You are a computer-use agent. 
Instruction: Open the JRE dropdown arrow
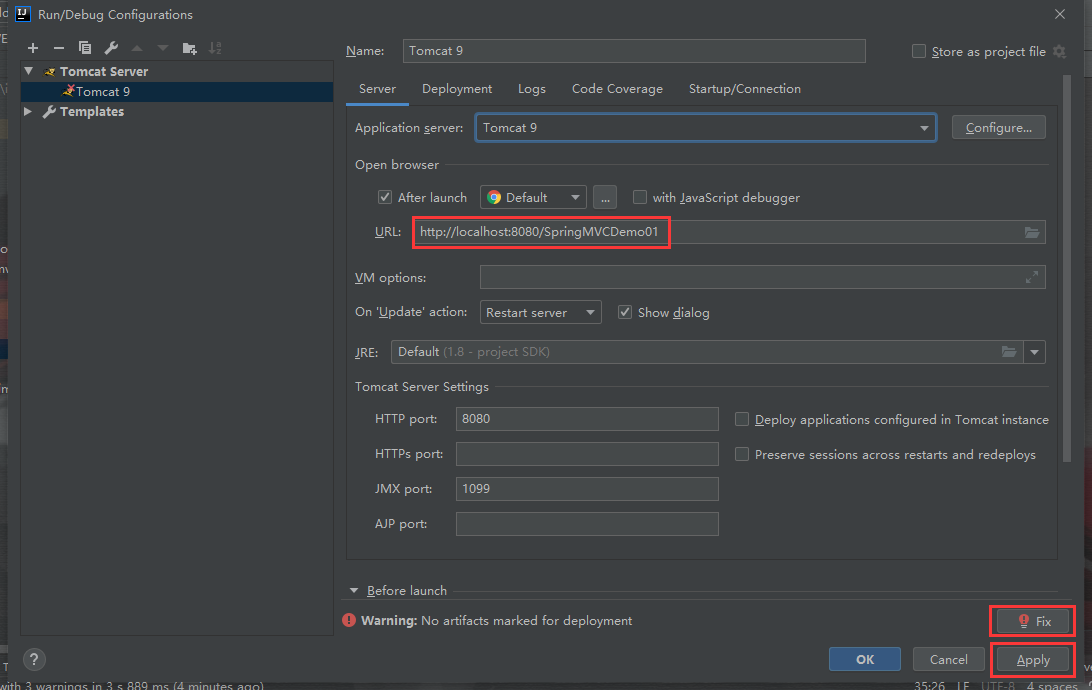coord(1034,352)
